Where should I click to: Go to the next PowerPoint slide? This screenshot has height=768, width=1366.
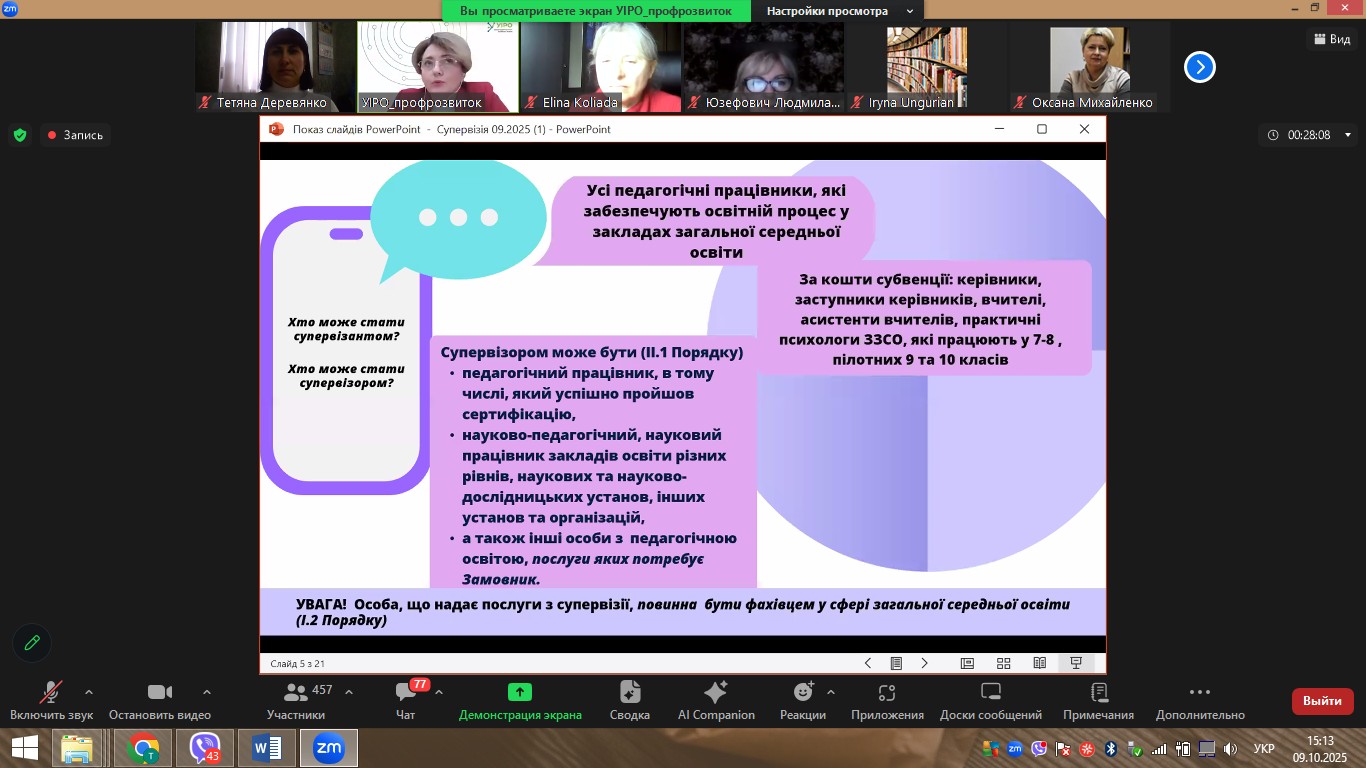tap(925, 663)
